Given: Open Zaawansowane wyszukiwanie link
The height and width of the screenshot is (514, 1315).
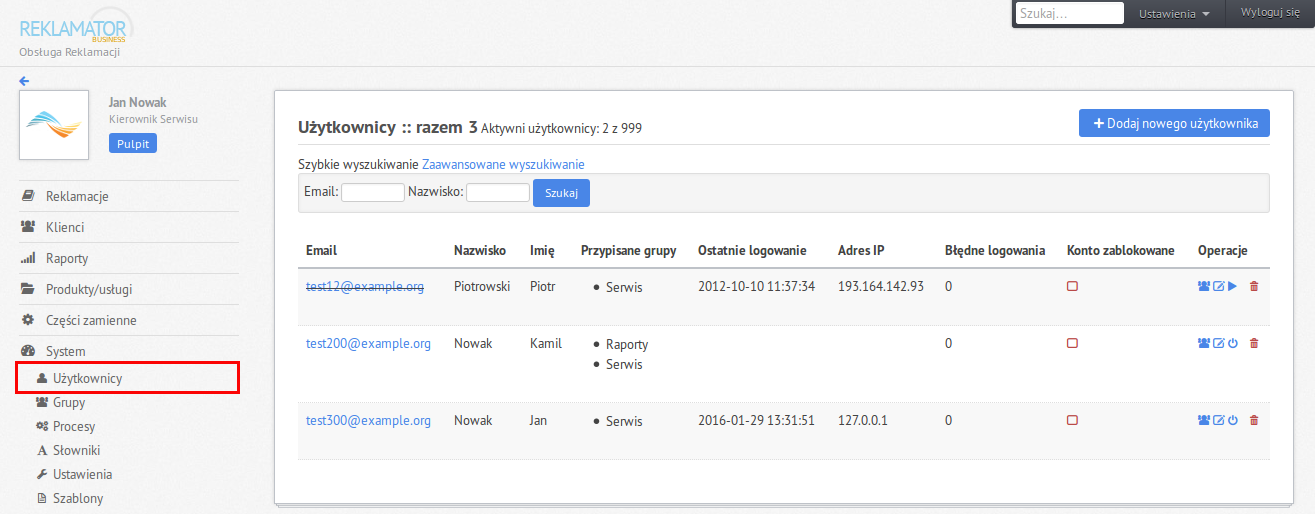Looking at the screenshot, I should coord(503,164).
